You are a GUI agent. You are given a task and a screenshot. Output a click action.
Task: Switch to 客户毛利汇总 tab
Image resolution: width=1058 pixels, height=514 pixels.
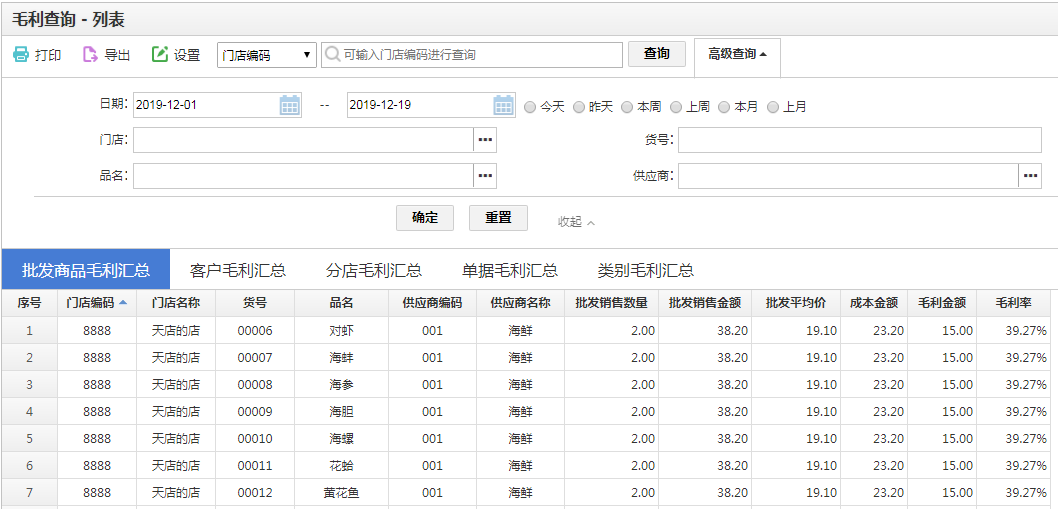238,270
